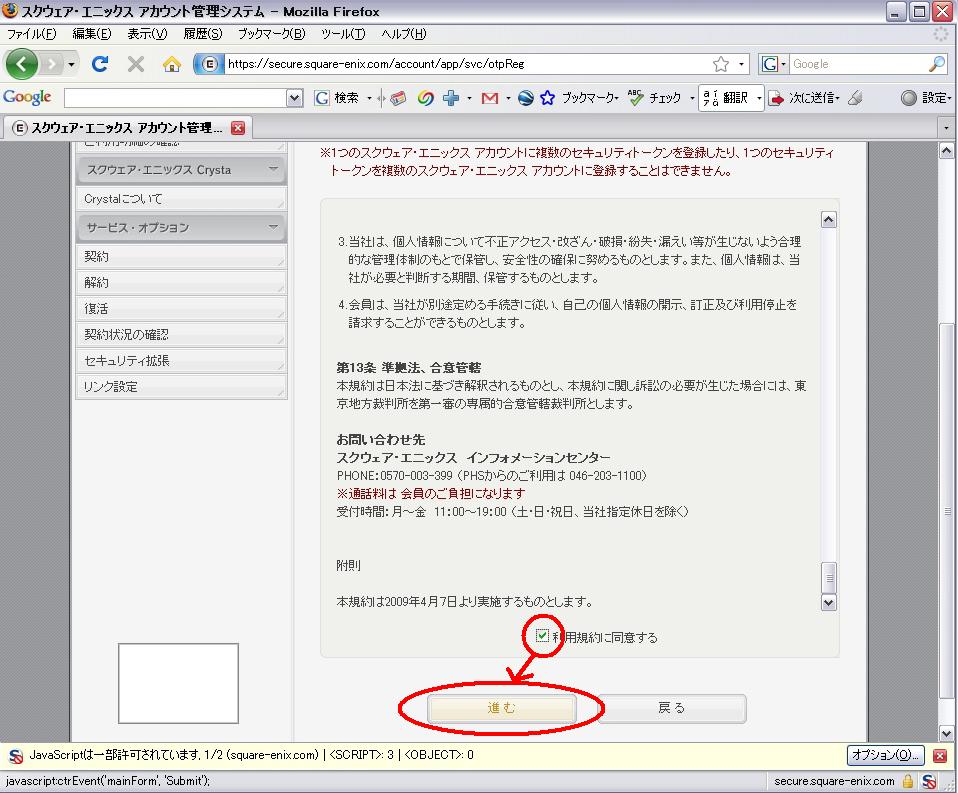The image size is (958, 793).
Task: Click the Google Toolbar 検索 button
Action: tap(337, 98)
